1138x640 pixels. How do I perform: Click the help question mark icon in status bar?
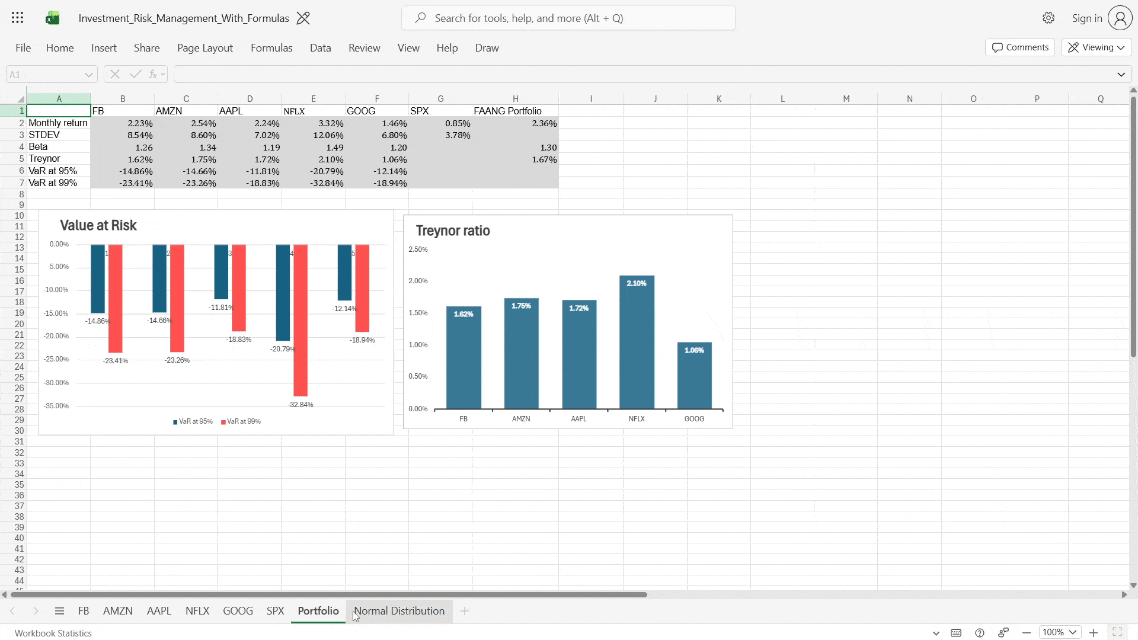[x=979, y=633]
